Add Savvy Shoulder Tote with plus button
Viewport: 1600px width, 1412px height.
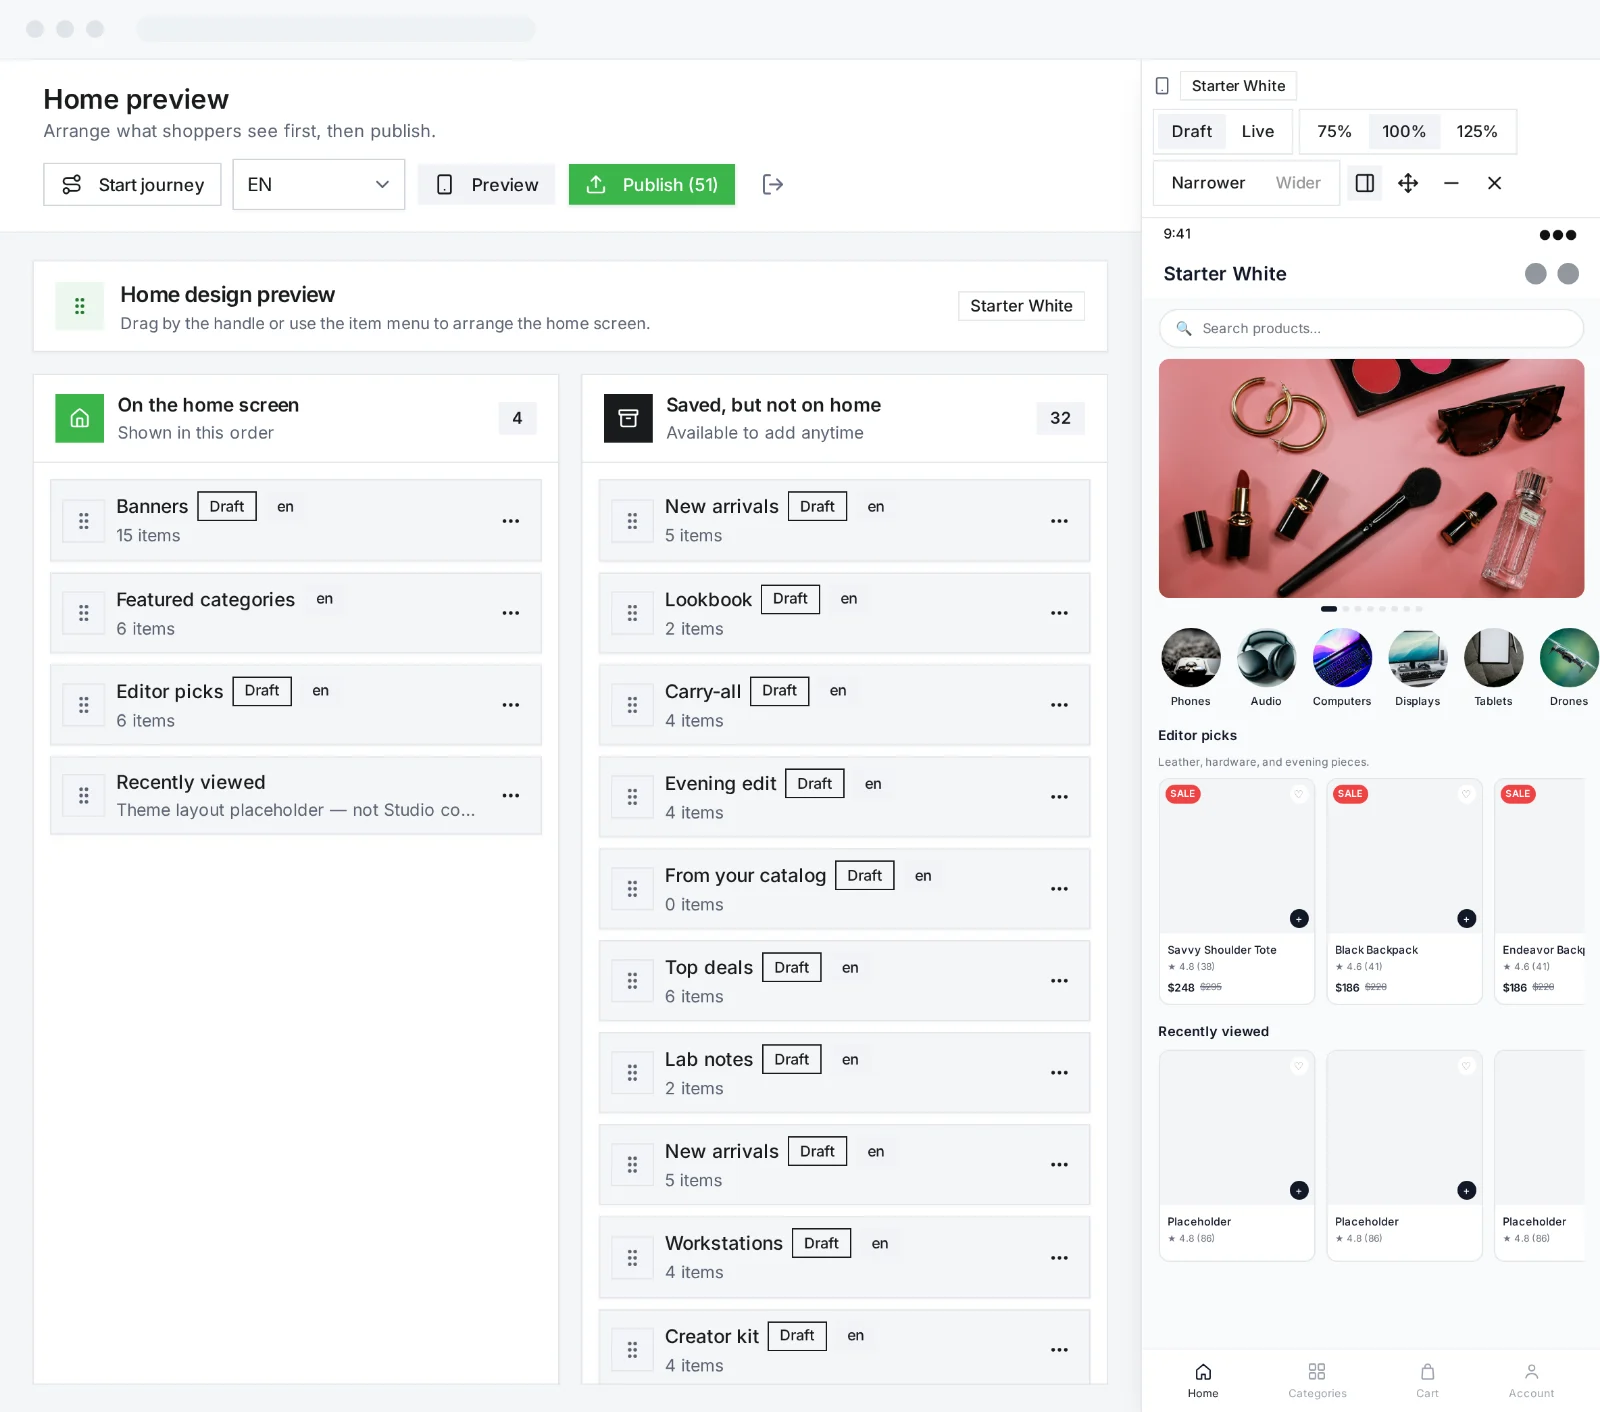1299,919
